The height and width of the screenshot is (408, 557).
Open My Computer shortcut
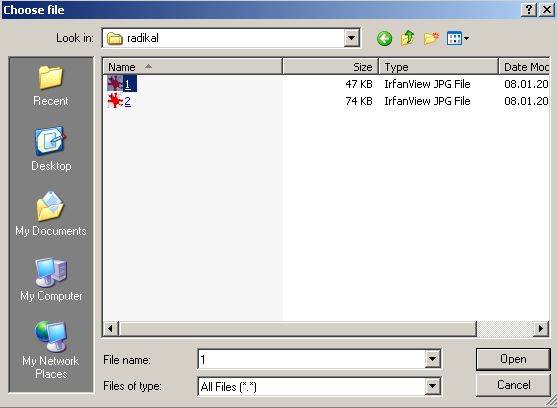tap(51, 279)
